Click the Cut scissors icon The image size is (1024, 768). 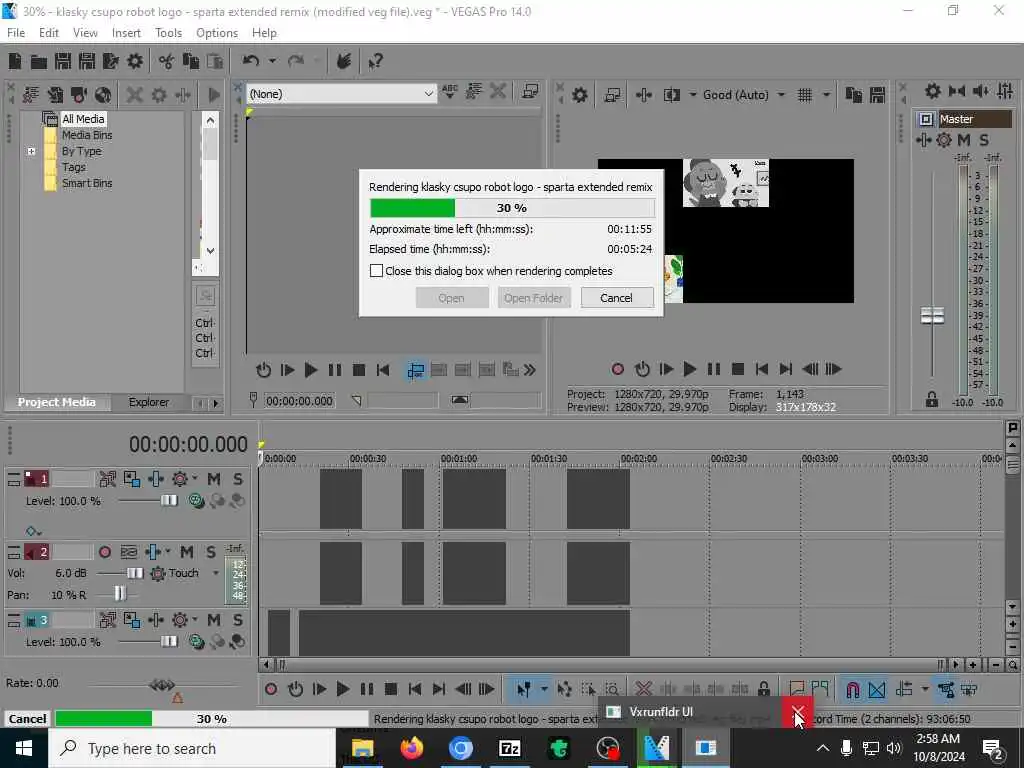[167, 61]
